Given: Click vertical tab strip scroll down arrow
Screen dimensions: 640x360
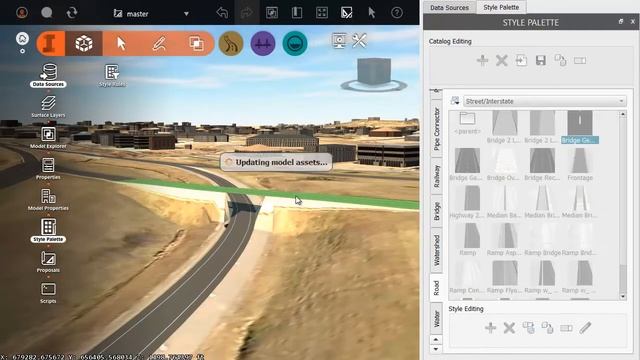Looking at the screenshot, I should coord(436,349).
